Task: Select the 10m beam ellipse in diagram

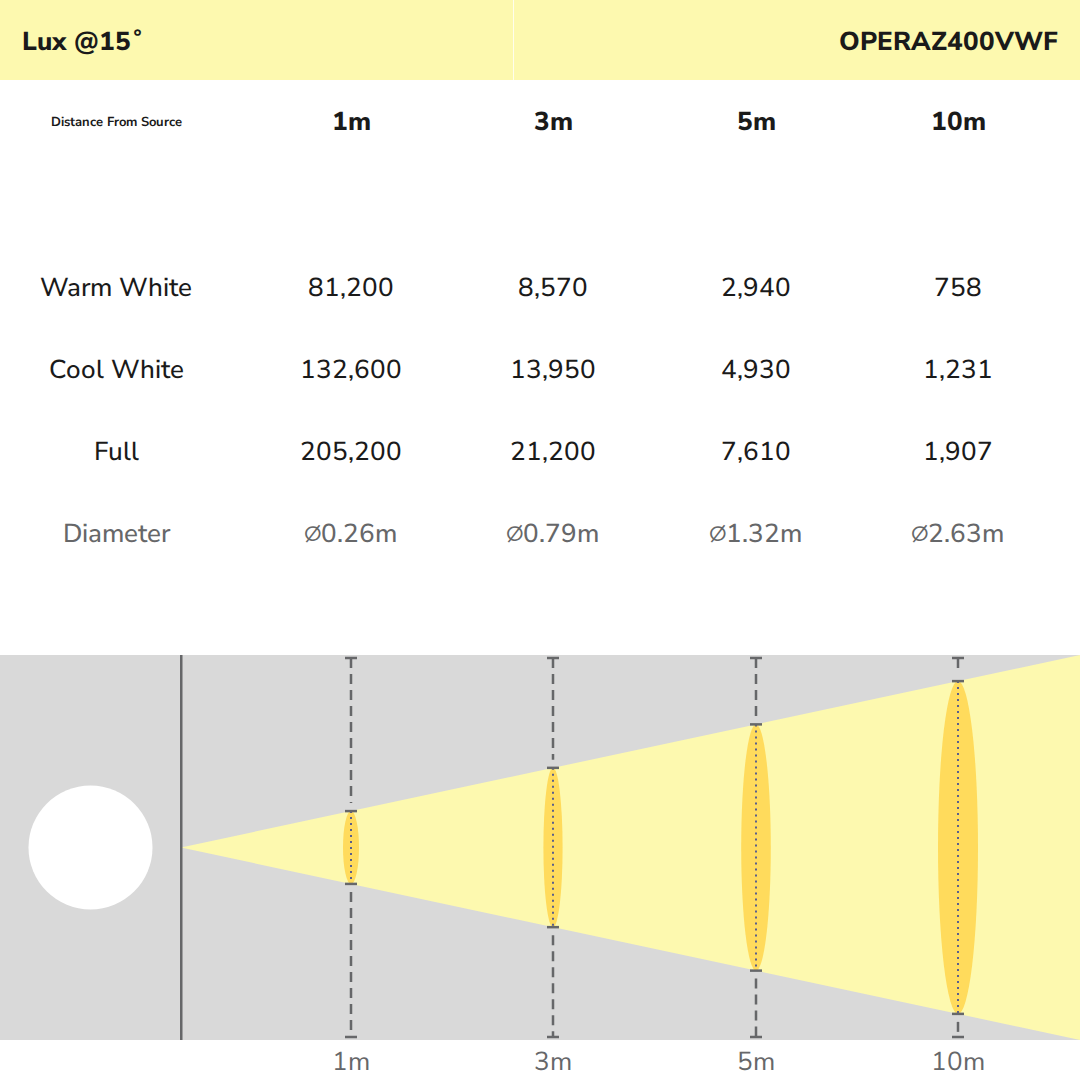Action: (957, 847)
